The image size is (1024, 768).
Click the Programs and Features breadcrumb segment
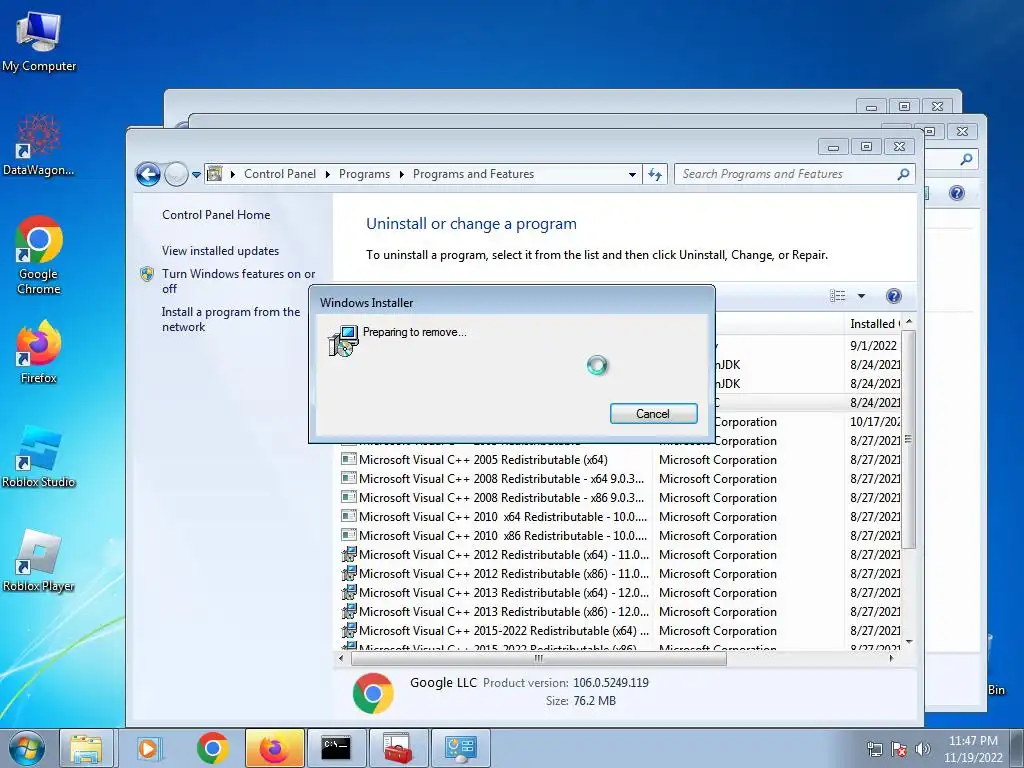pos(473,174)
